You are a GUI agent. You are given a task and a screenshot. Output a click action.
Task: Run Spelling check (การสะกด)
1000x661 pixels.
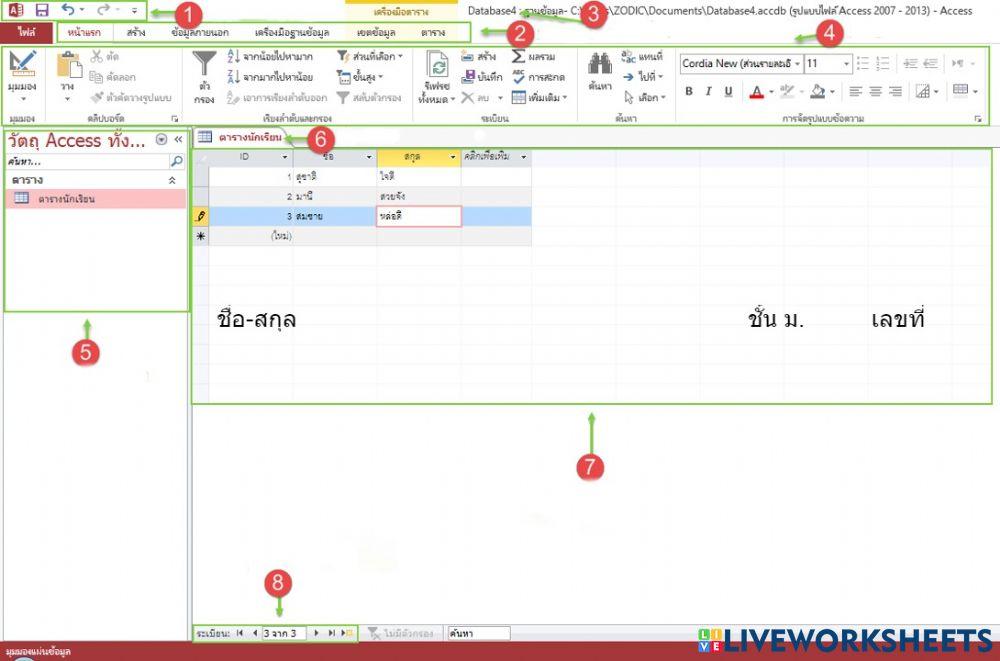coord(520,76)
